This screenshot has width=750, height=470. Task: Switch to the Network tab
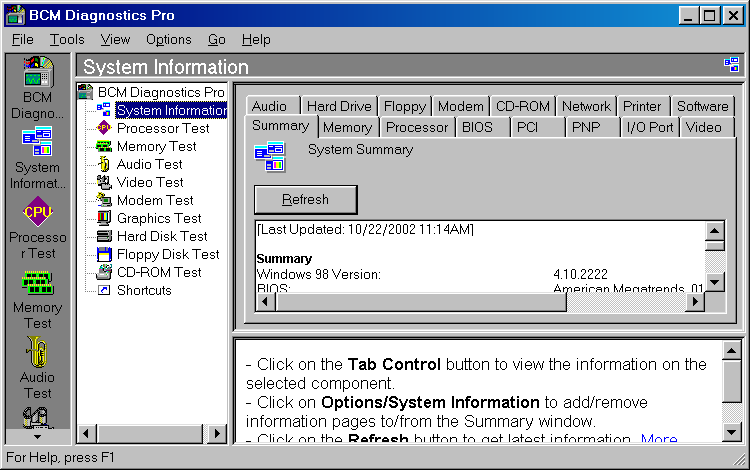pos(586,106)
